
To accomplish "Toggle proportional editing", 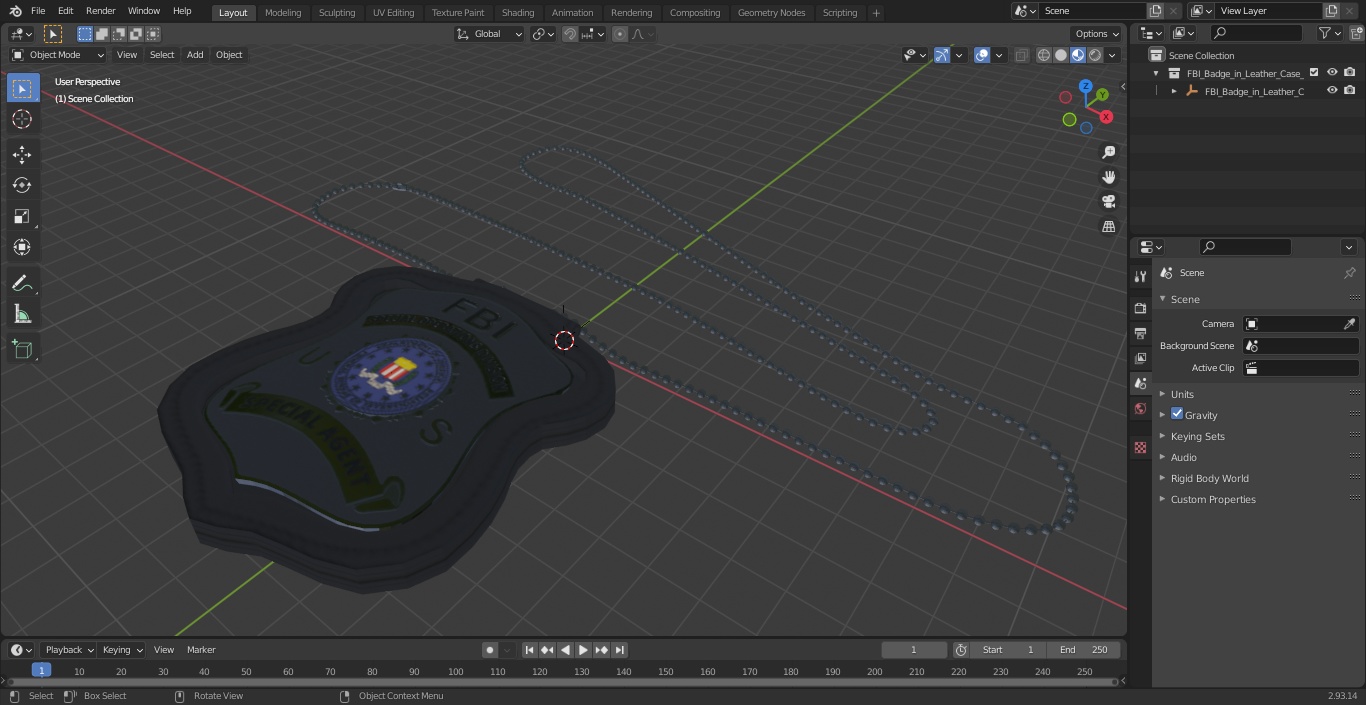I will click(x=620, y=34).
